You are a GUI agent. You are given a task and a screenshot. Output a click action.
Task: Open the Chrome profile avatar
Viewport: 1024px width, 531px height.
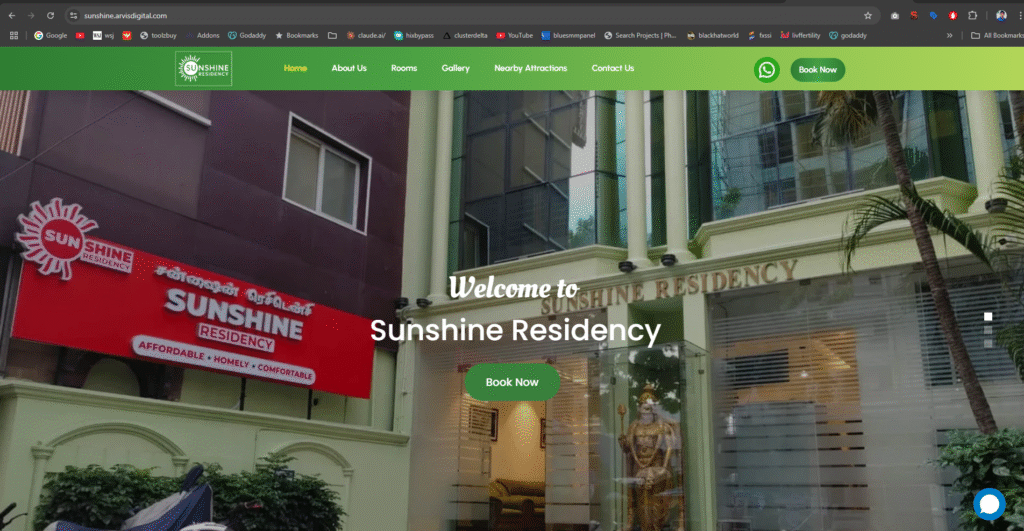[x=1001, y=16]
